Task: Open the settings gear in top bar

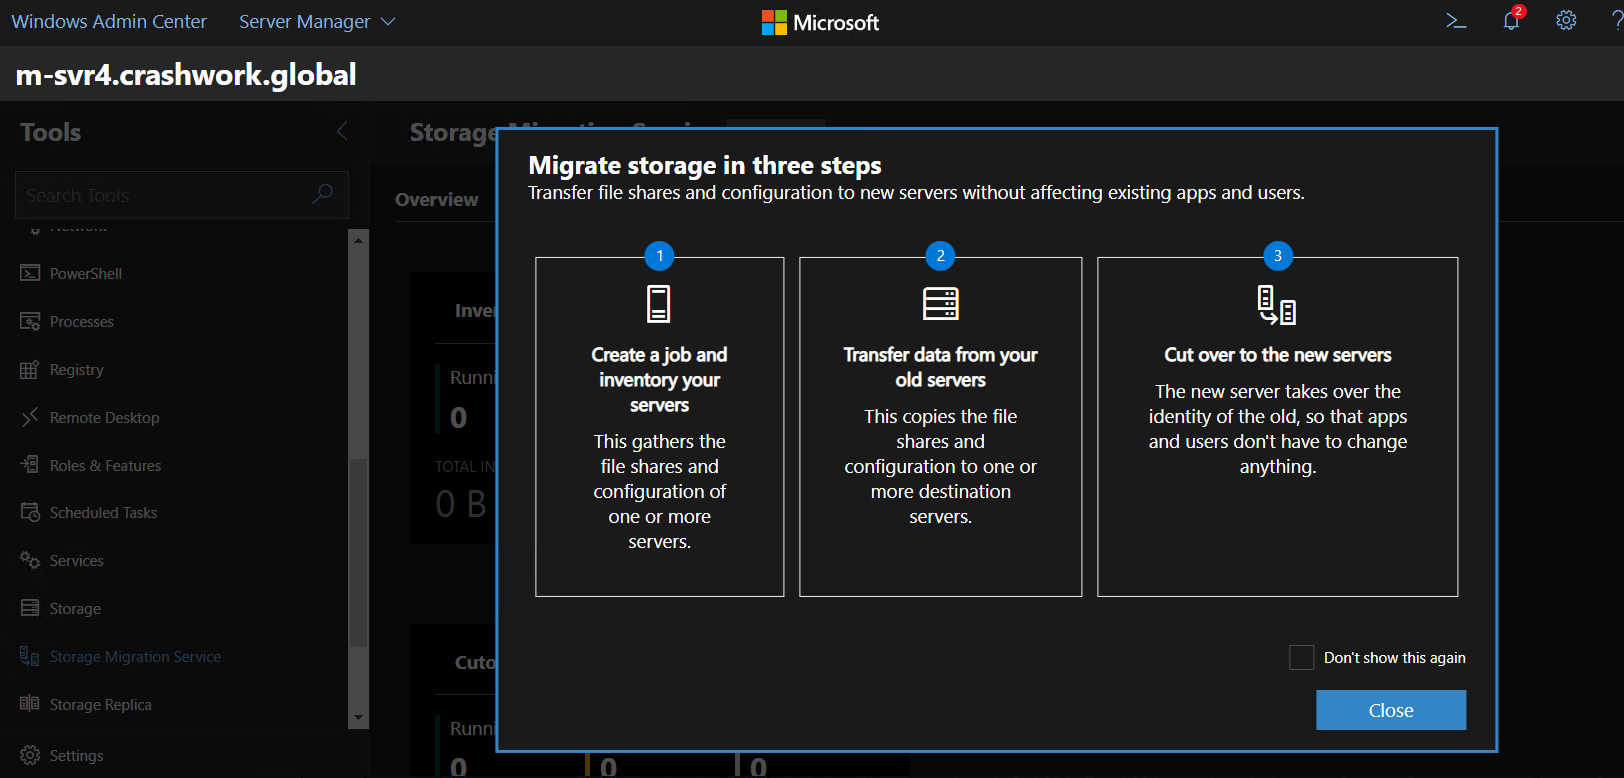Action: tap(1566, 21)
